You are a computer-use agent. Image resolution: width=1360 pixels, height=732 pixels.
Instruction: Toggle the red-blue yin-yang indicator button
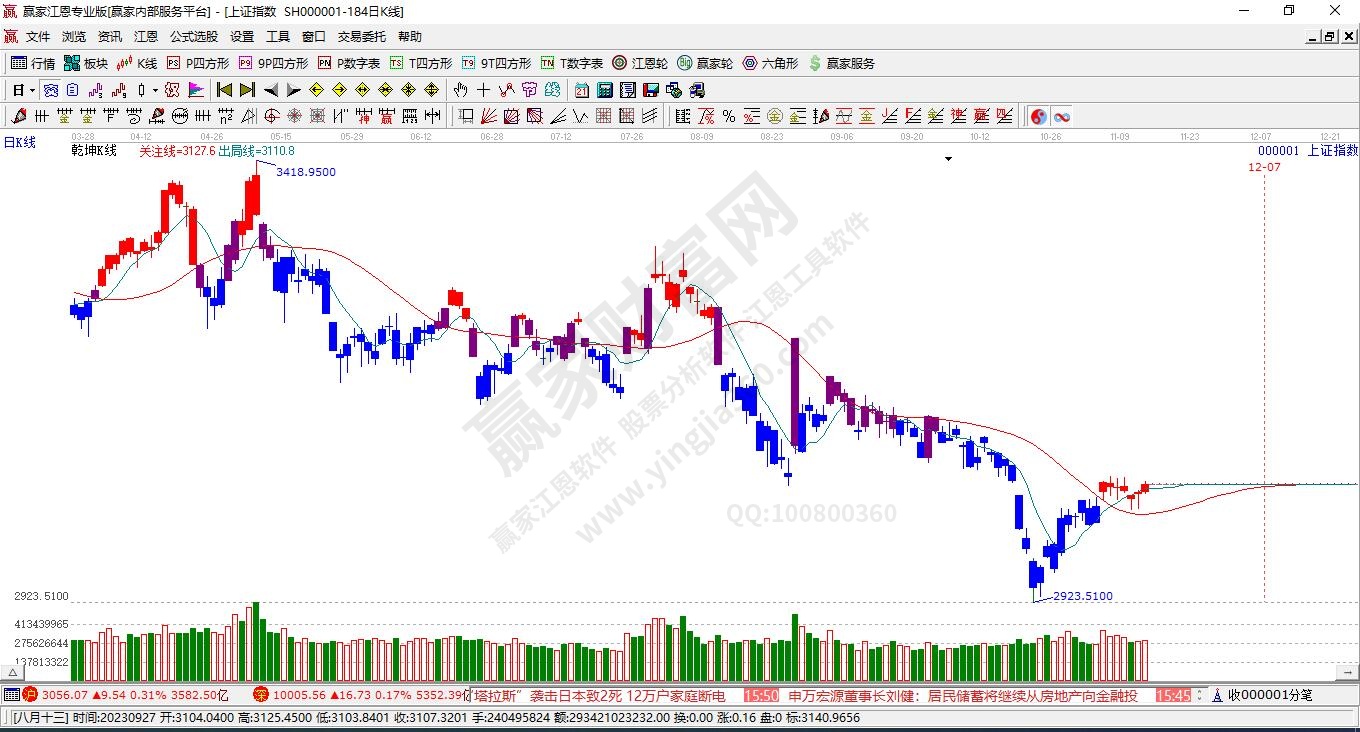(1039, 116)
